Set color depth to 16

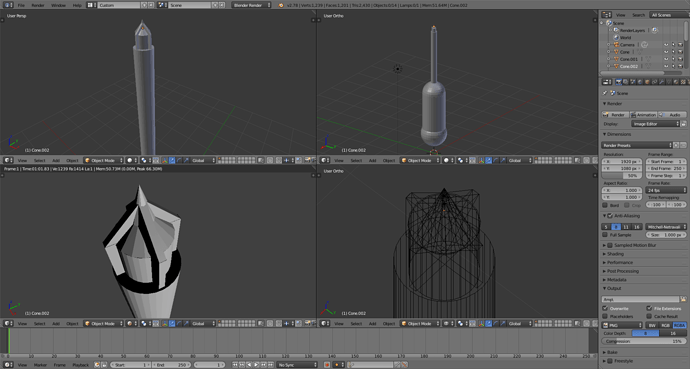(x=673, y=333)
